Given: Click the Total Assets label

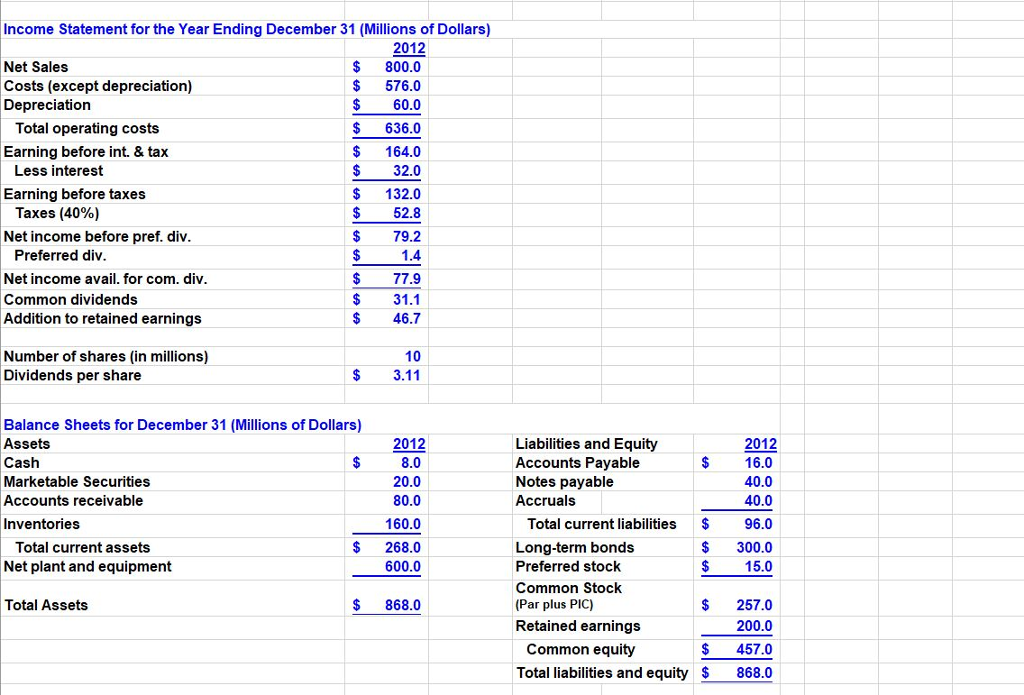Looking at the screenshot, I should (x=46, y=605).
